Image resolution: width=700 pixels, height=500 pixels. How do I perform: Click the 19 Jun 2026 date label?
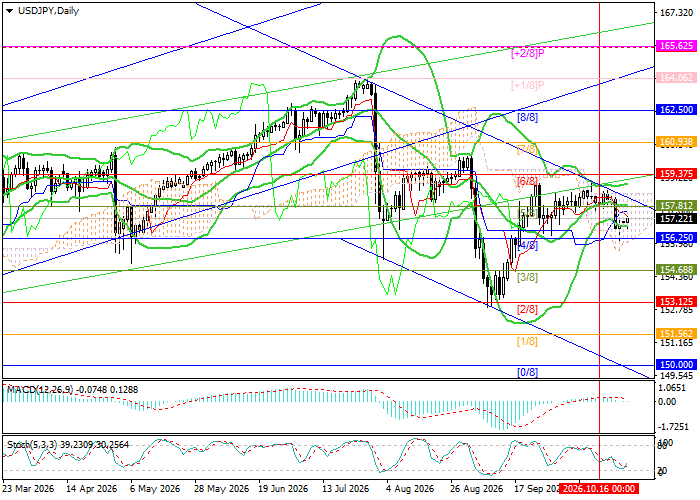[x=284, y=488]
